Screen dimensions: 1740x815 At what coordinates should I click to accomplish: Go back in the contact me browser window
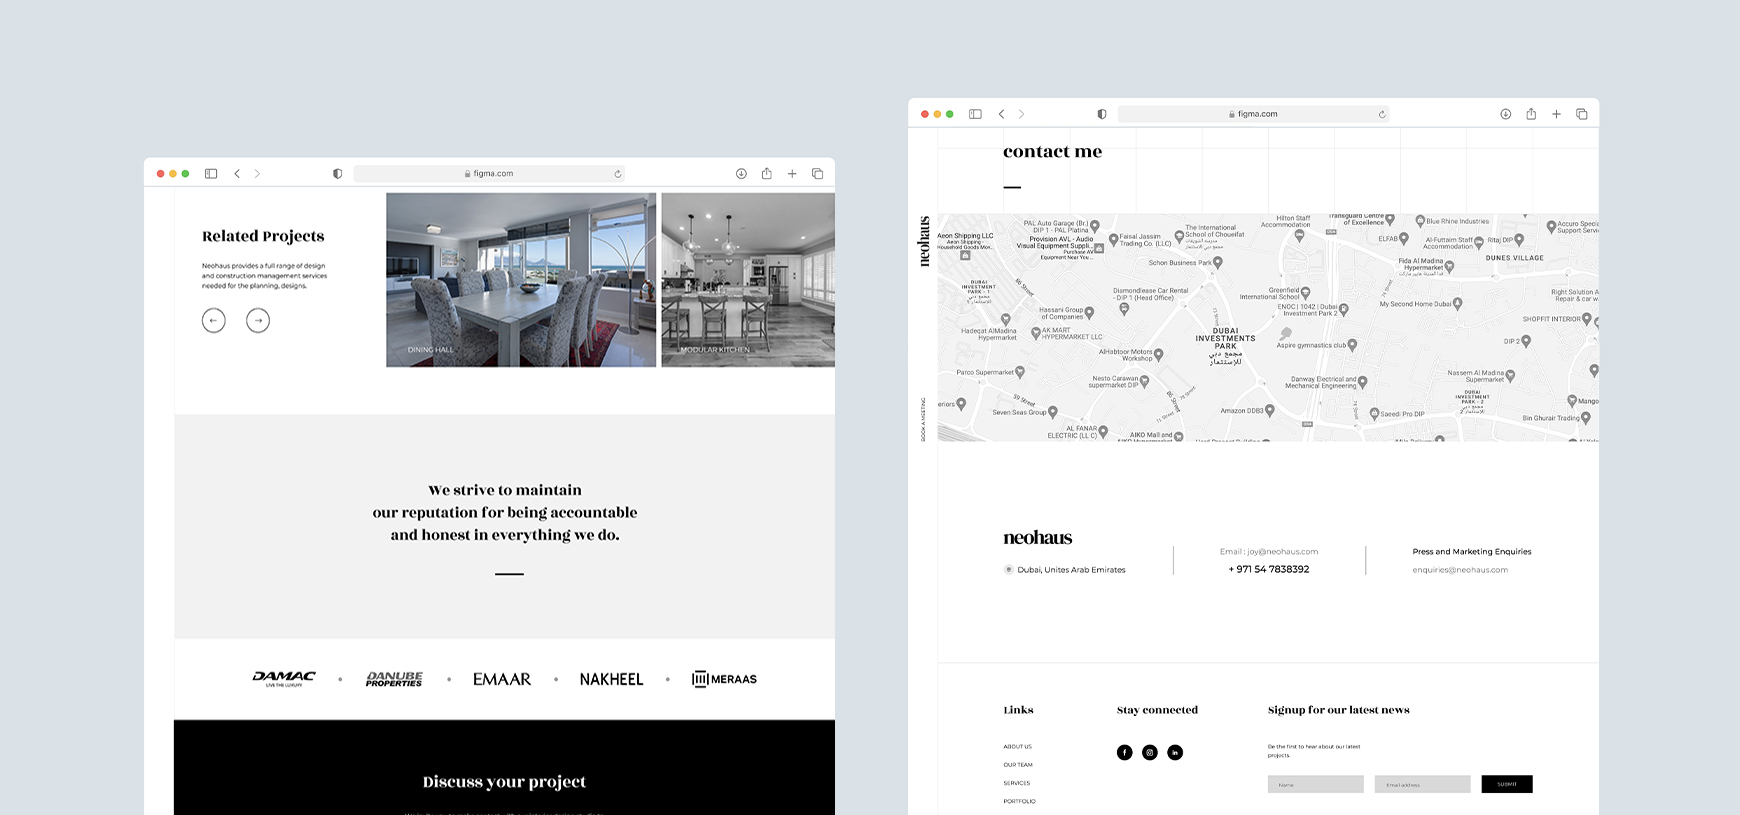[1001, 114]
